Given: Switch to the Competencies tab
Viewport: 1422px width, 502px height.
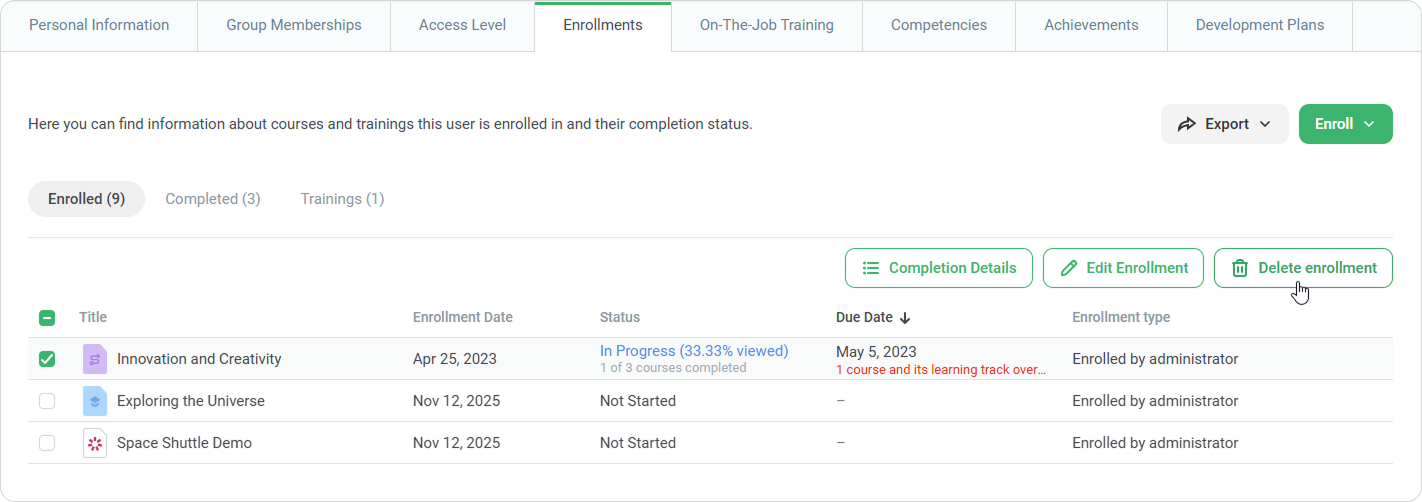Looking at the screenshot, I should tap(938, 25).
